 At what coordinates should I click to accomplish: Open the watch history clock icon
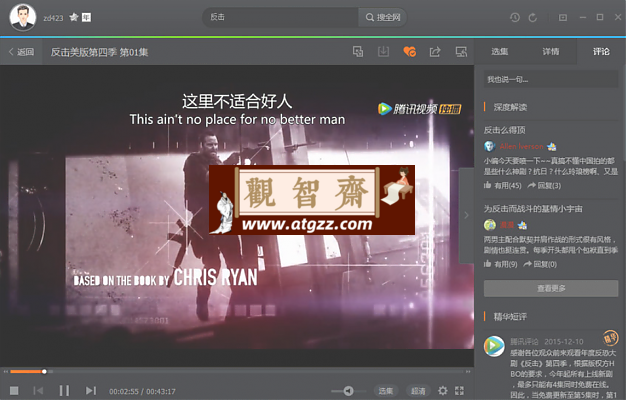[515, 17]
